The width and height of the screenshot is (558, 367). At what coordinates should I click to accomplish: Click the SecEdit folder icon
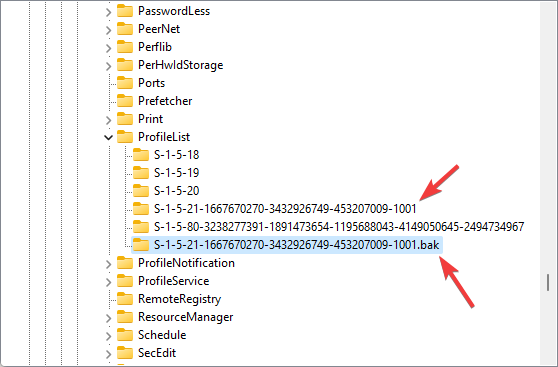point(125,352)
